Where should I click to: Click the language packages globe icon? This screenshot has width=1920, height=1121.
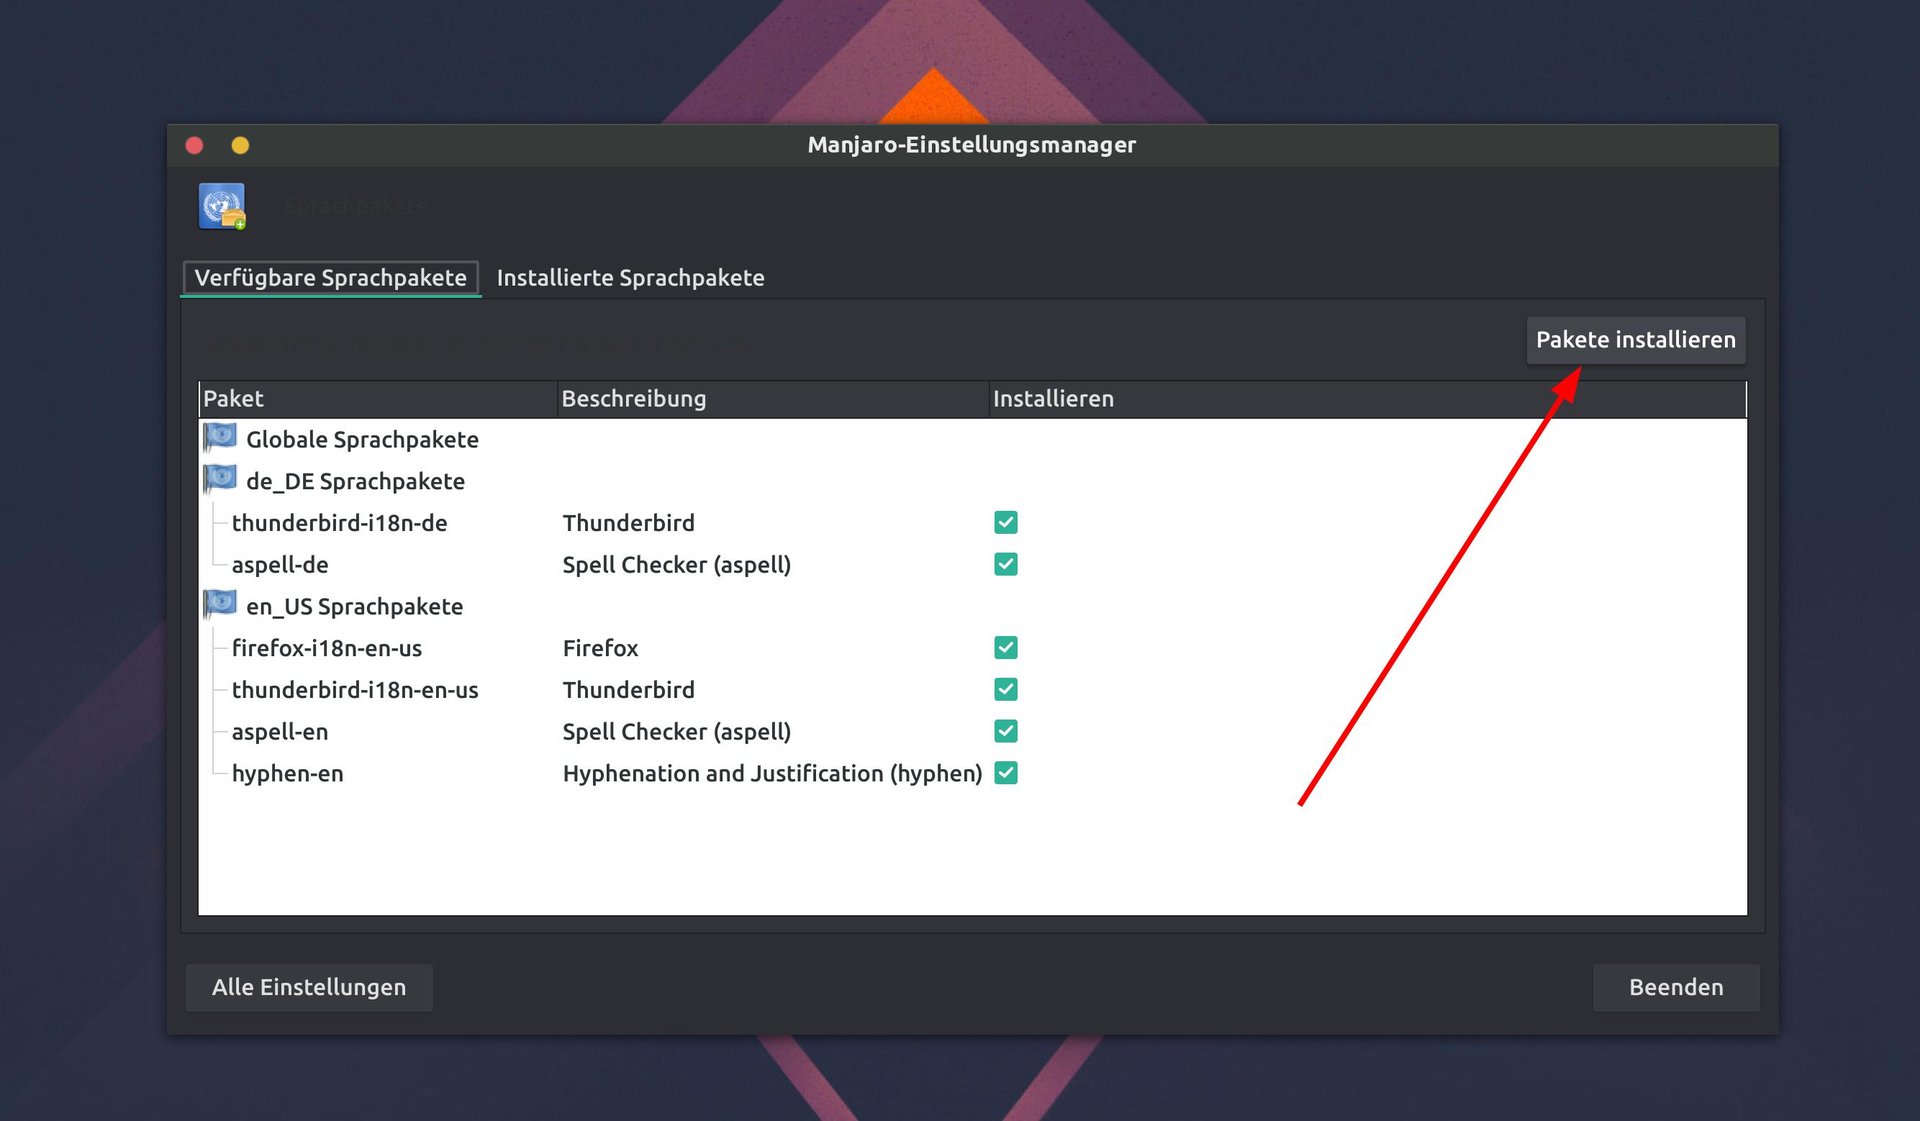coord(221,206)
